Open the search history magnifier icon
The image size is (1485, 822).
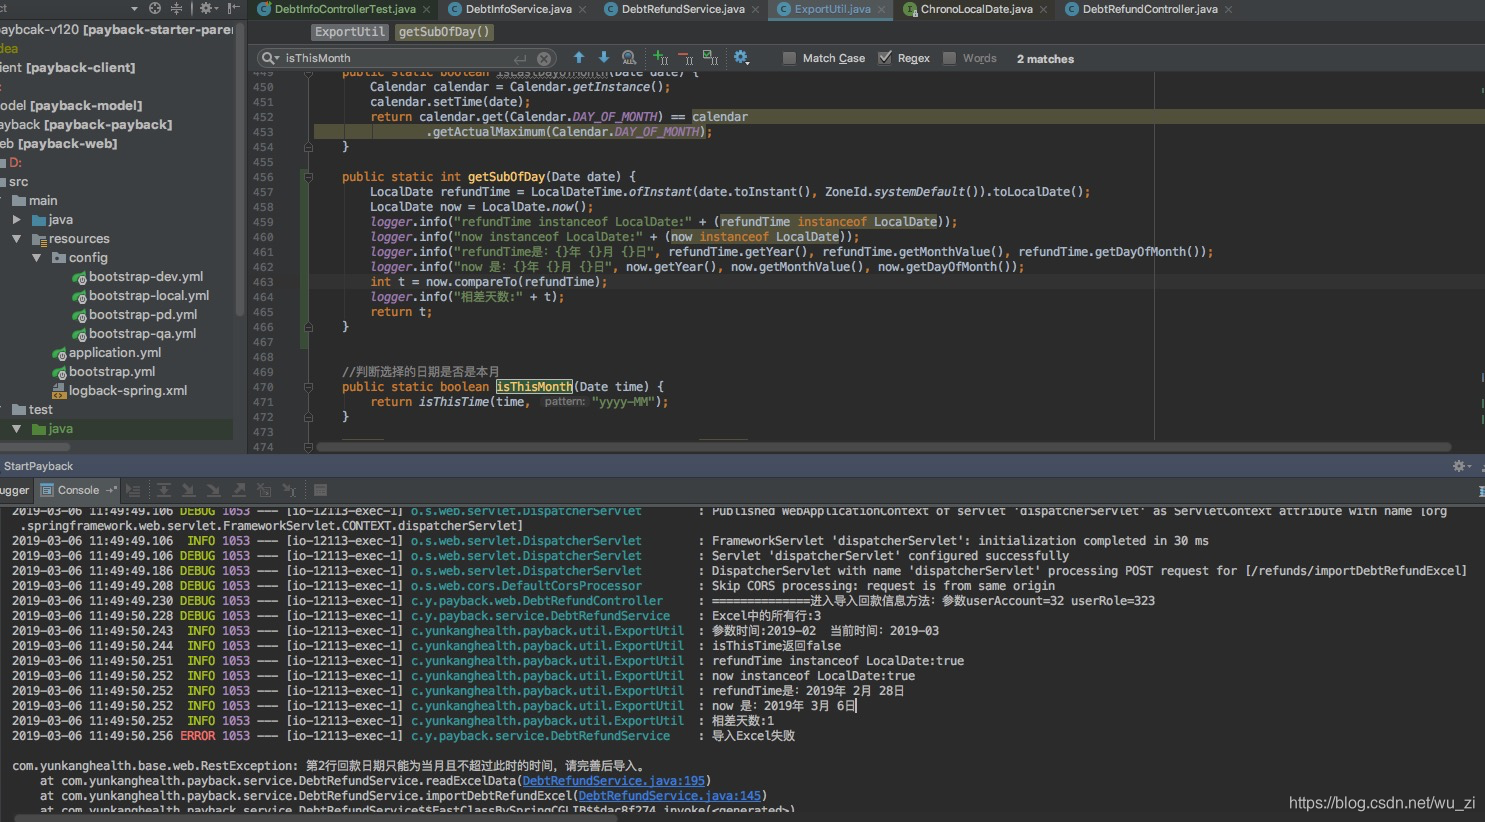click(270, 58)
